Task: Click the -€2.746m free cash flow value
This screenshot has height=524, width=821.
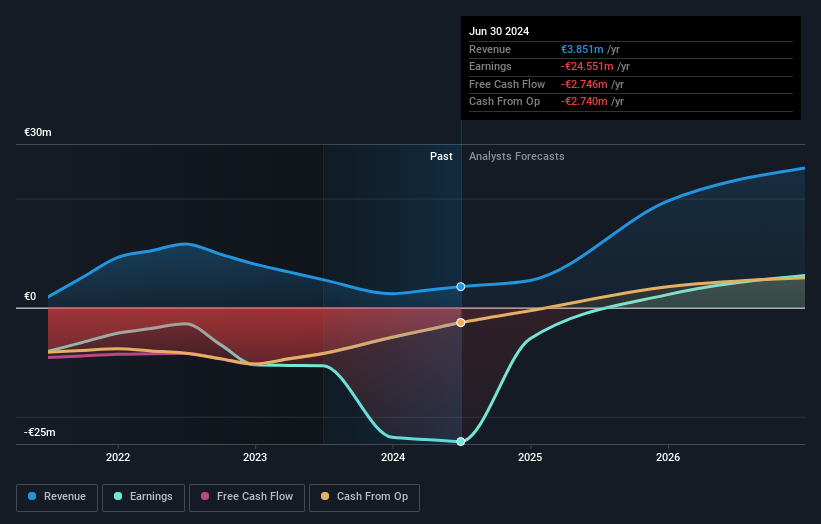Action: click(x=584, y=84)
